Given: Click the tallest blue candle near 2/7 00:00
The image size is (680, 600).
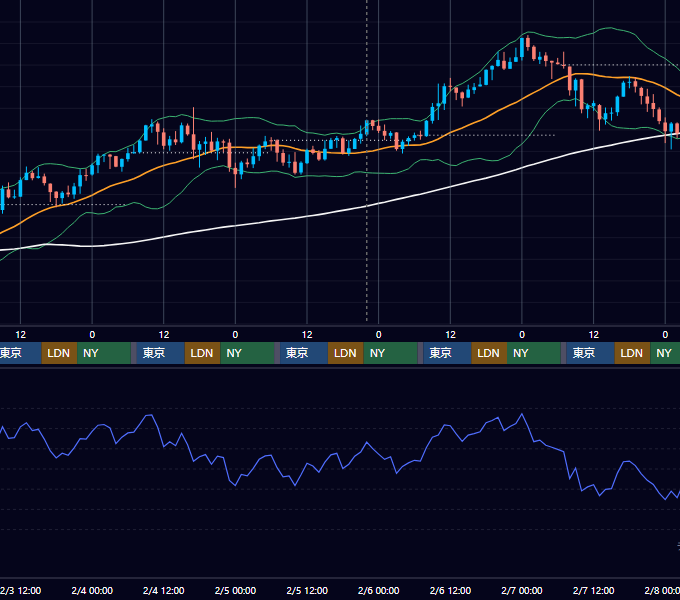Looking at the screenshot, I should pyautogui.click(x=522, y=48).
